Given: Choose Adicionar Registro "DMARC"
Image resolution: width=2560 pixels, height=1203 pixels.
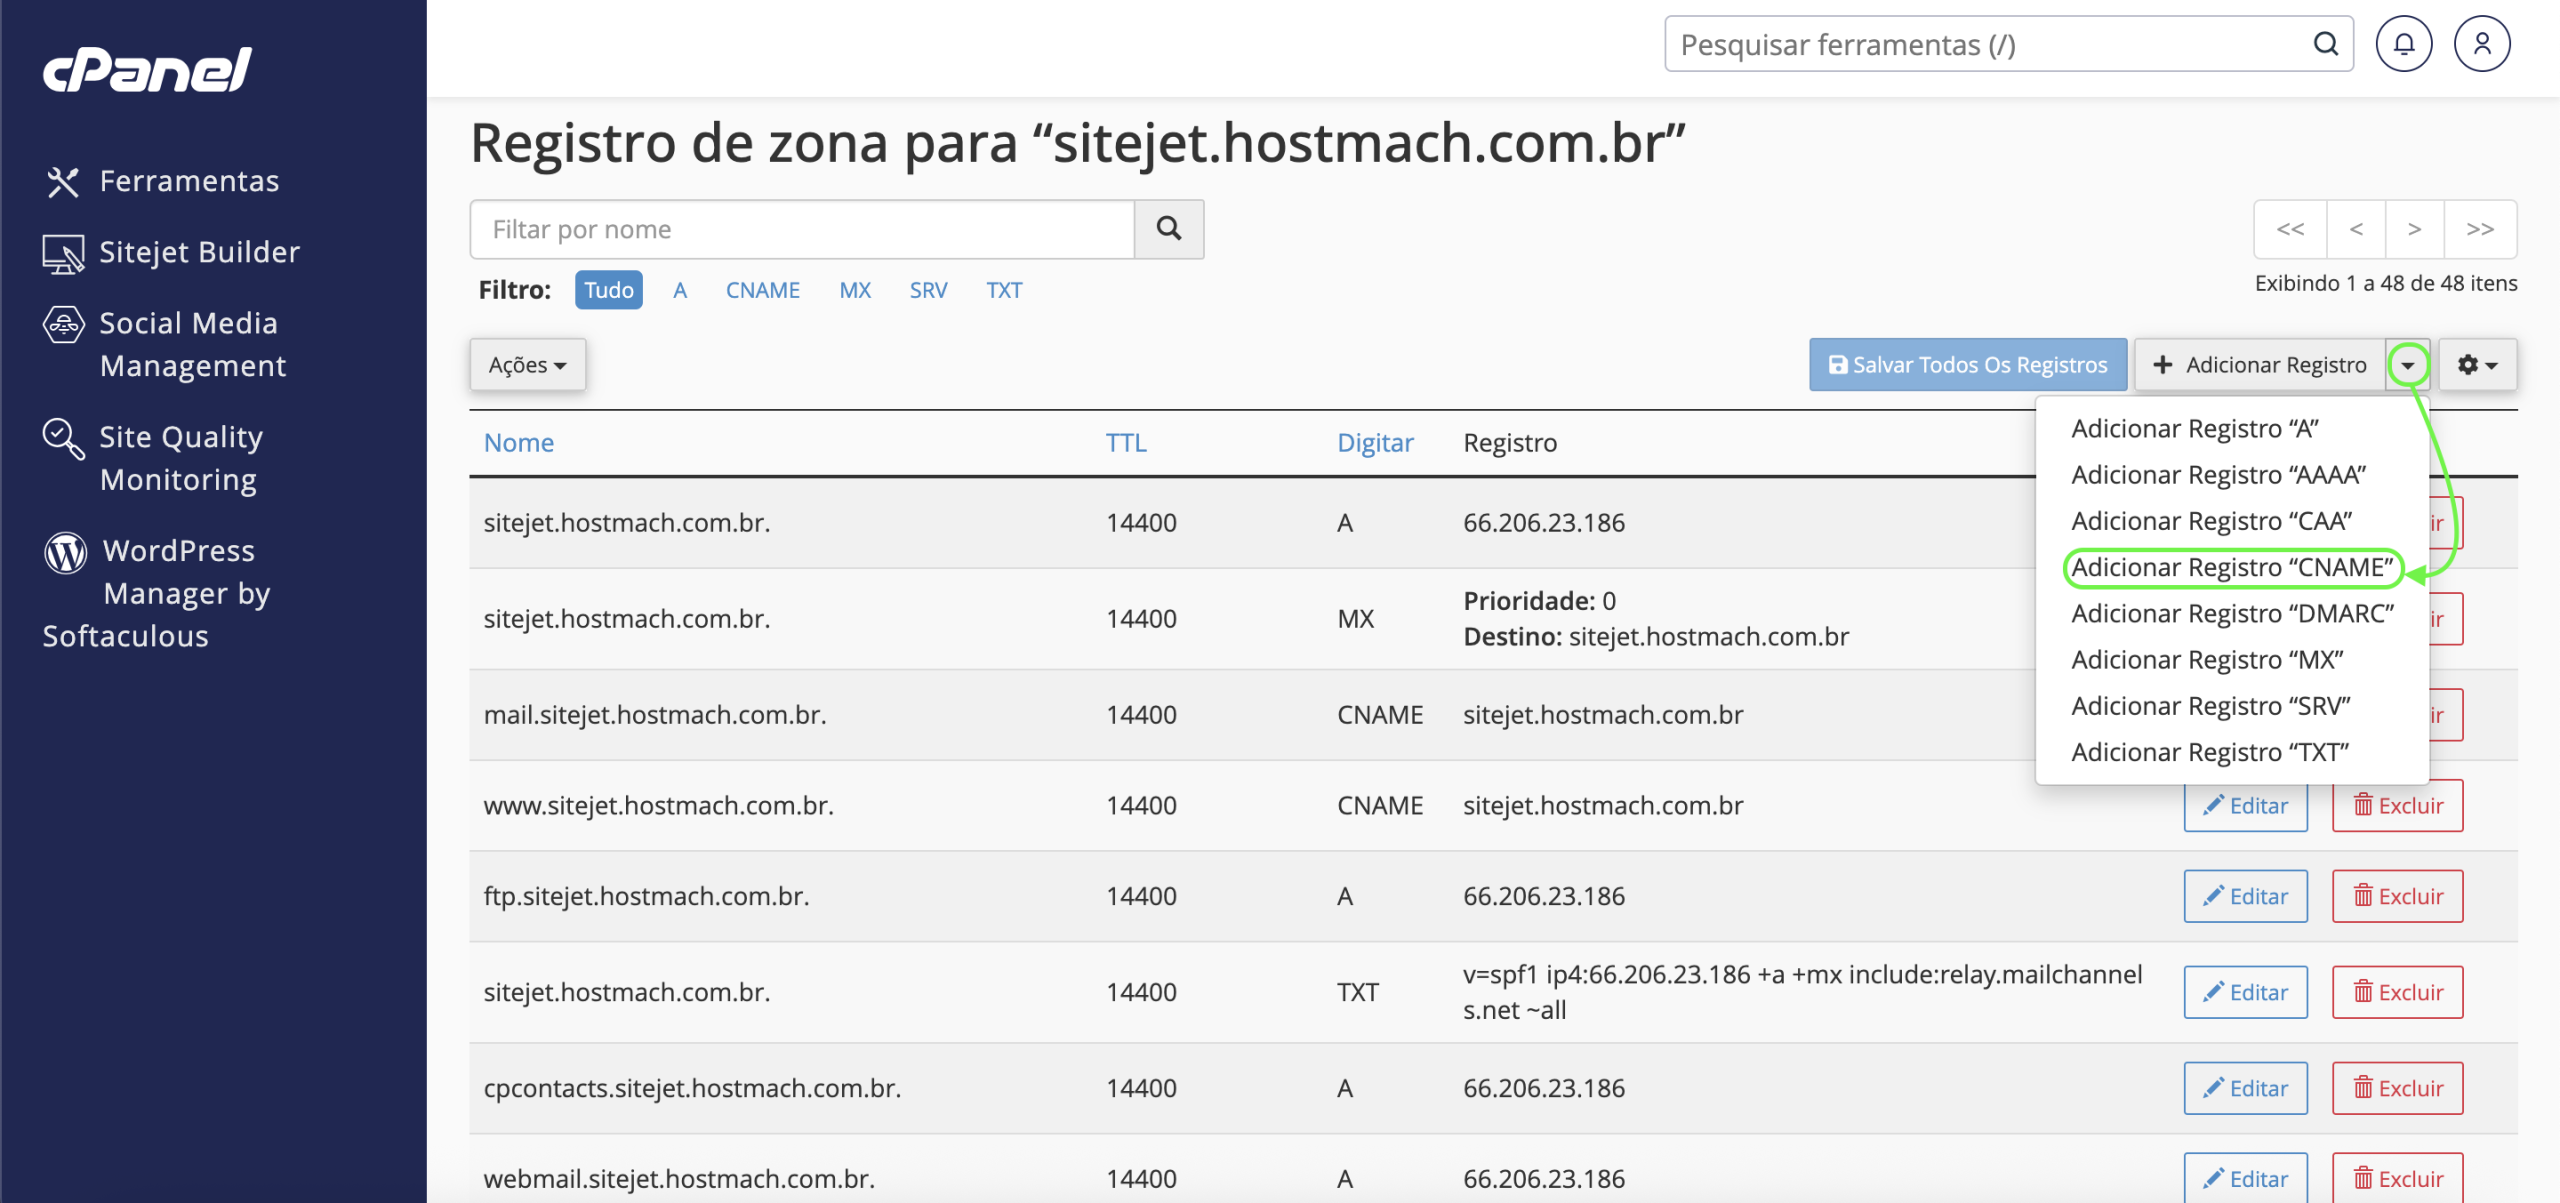Looking at the screenshot, I should coord(2232,614).
